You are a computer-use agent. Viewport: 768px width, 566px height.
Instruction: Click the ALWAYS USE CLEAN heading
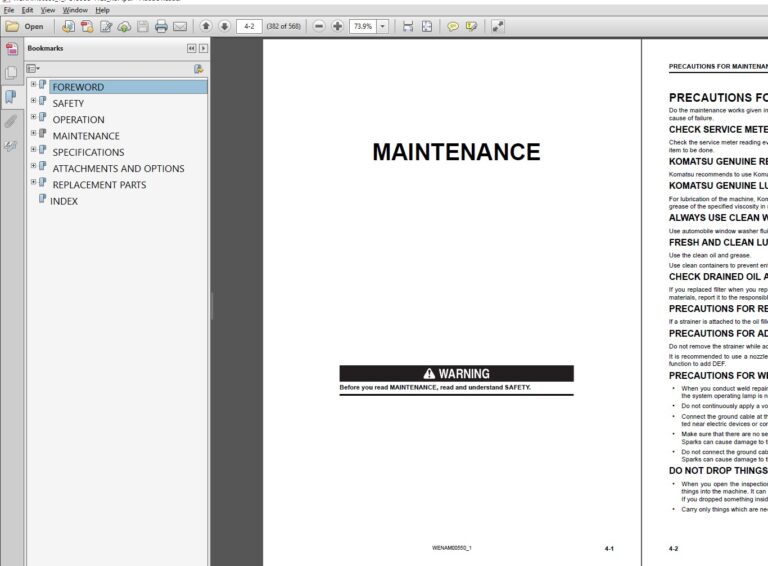click(x=718, y=218)
